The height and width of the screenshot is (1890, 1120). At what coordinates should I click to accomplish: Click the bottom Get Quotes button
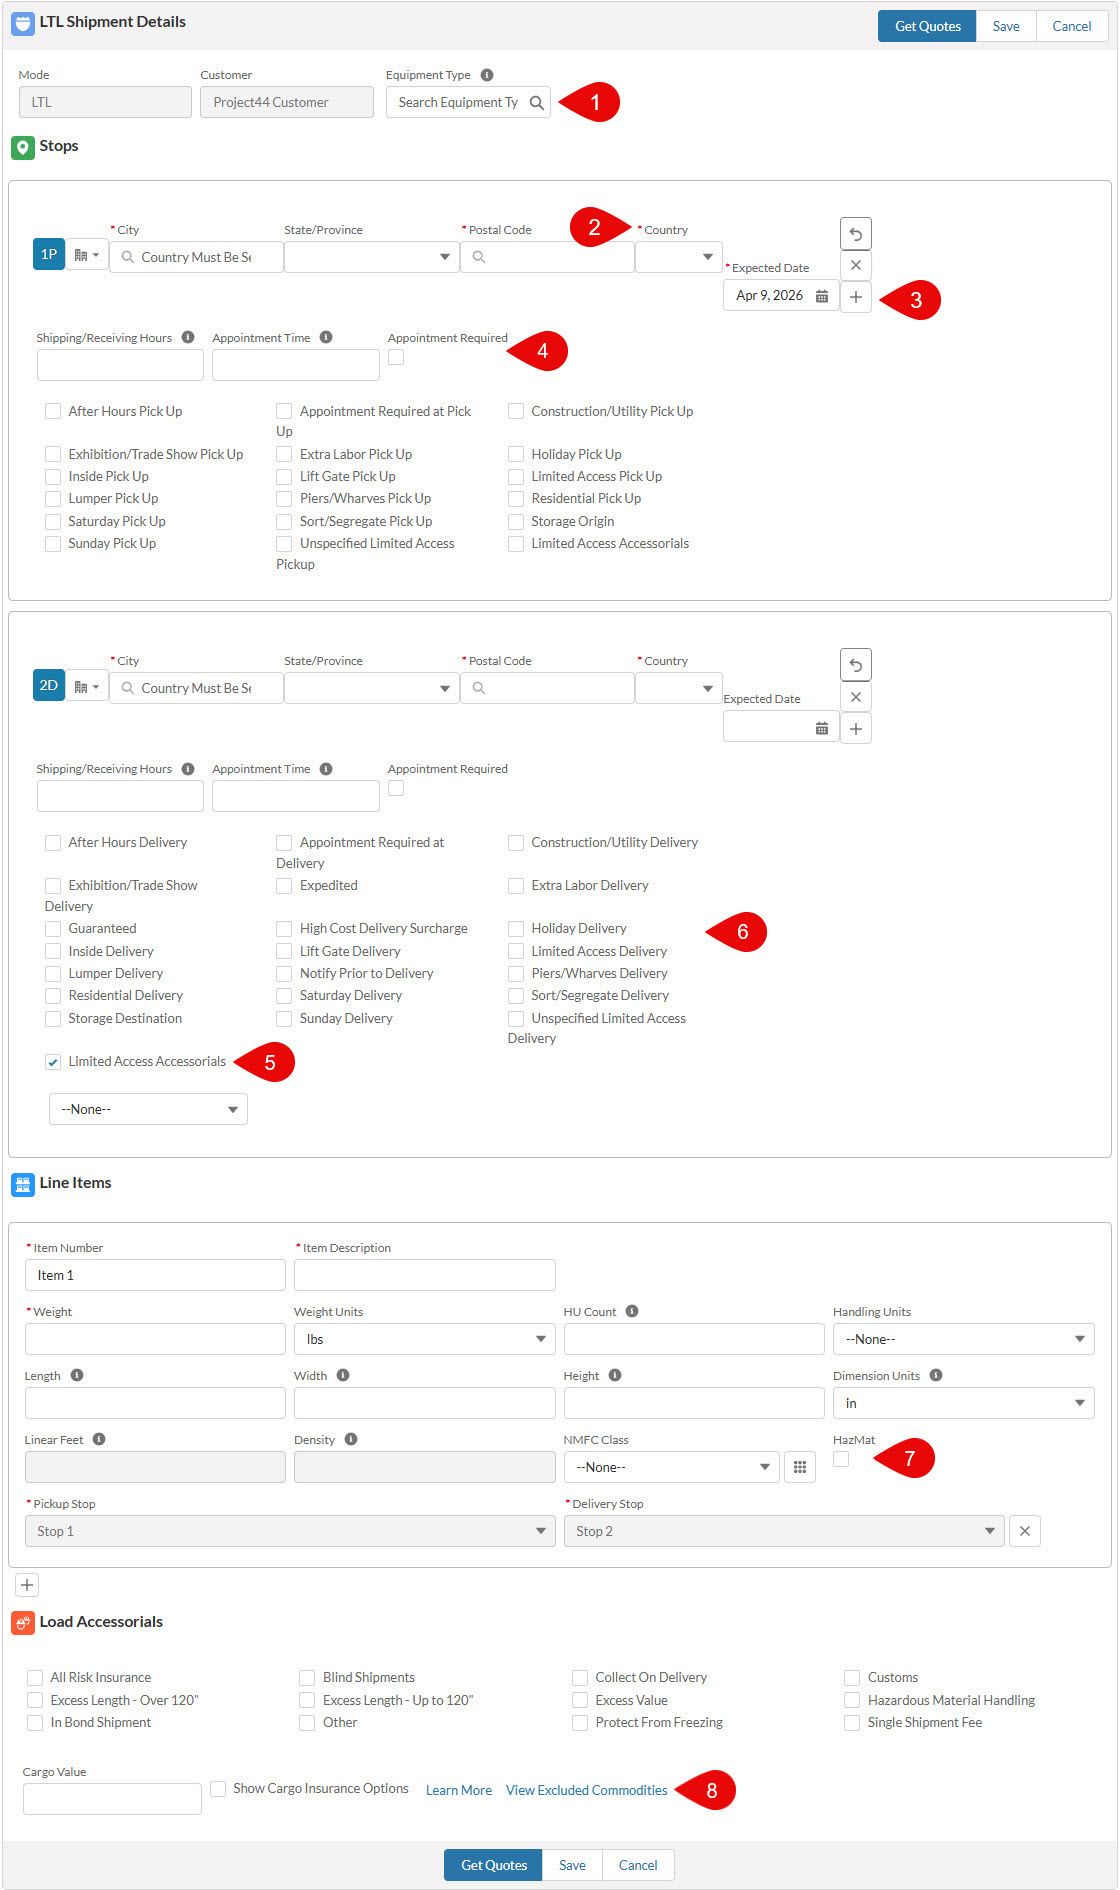493,1865
